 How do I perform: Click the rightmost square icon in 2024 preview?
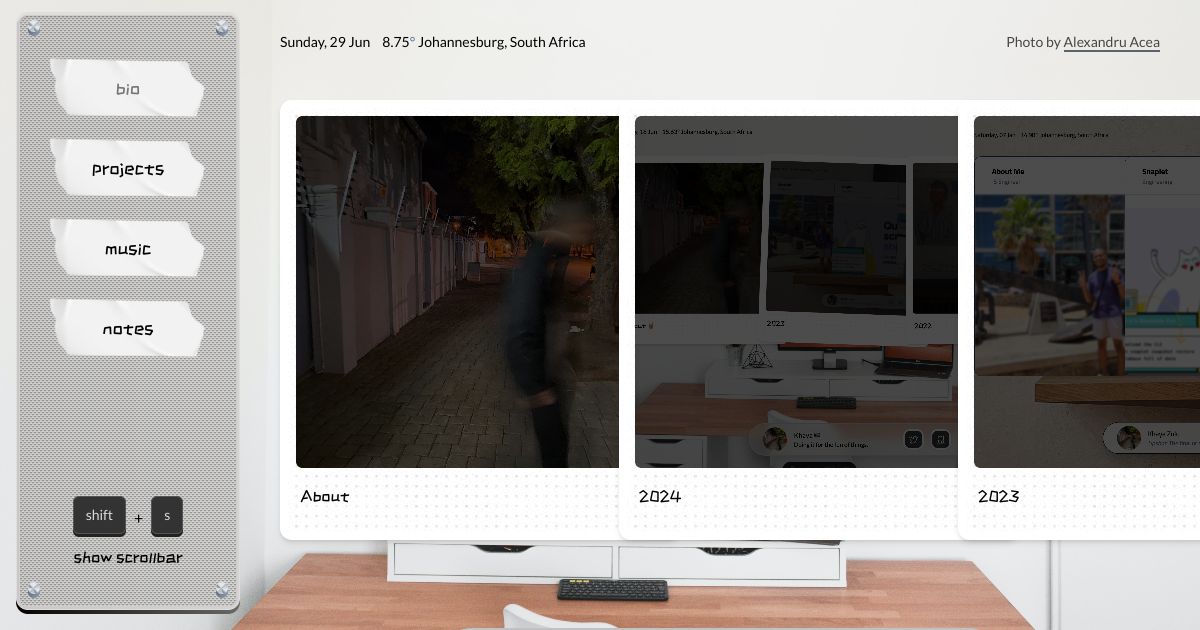pyautogui.click(x=940, y=439)
